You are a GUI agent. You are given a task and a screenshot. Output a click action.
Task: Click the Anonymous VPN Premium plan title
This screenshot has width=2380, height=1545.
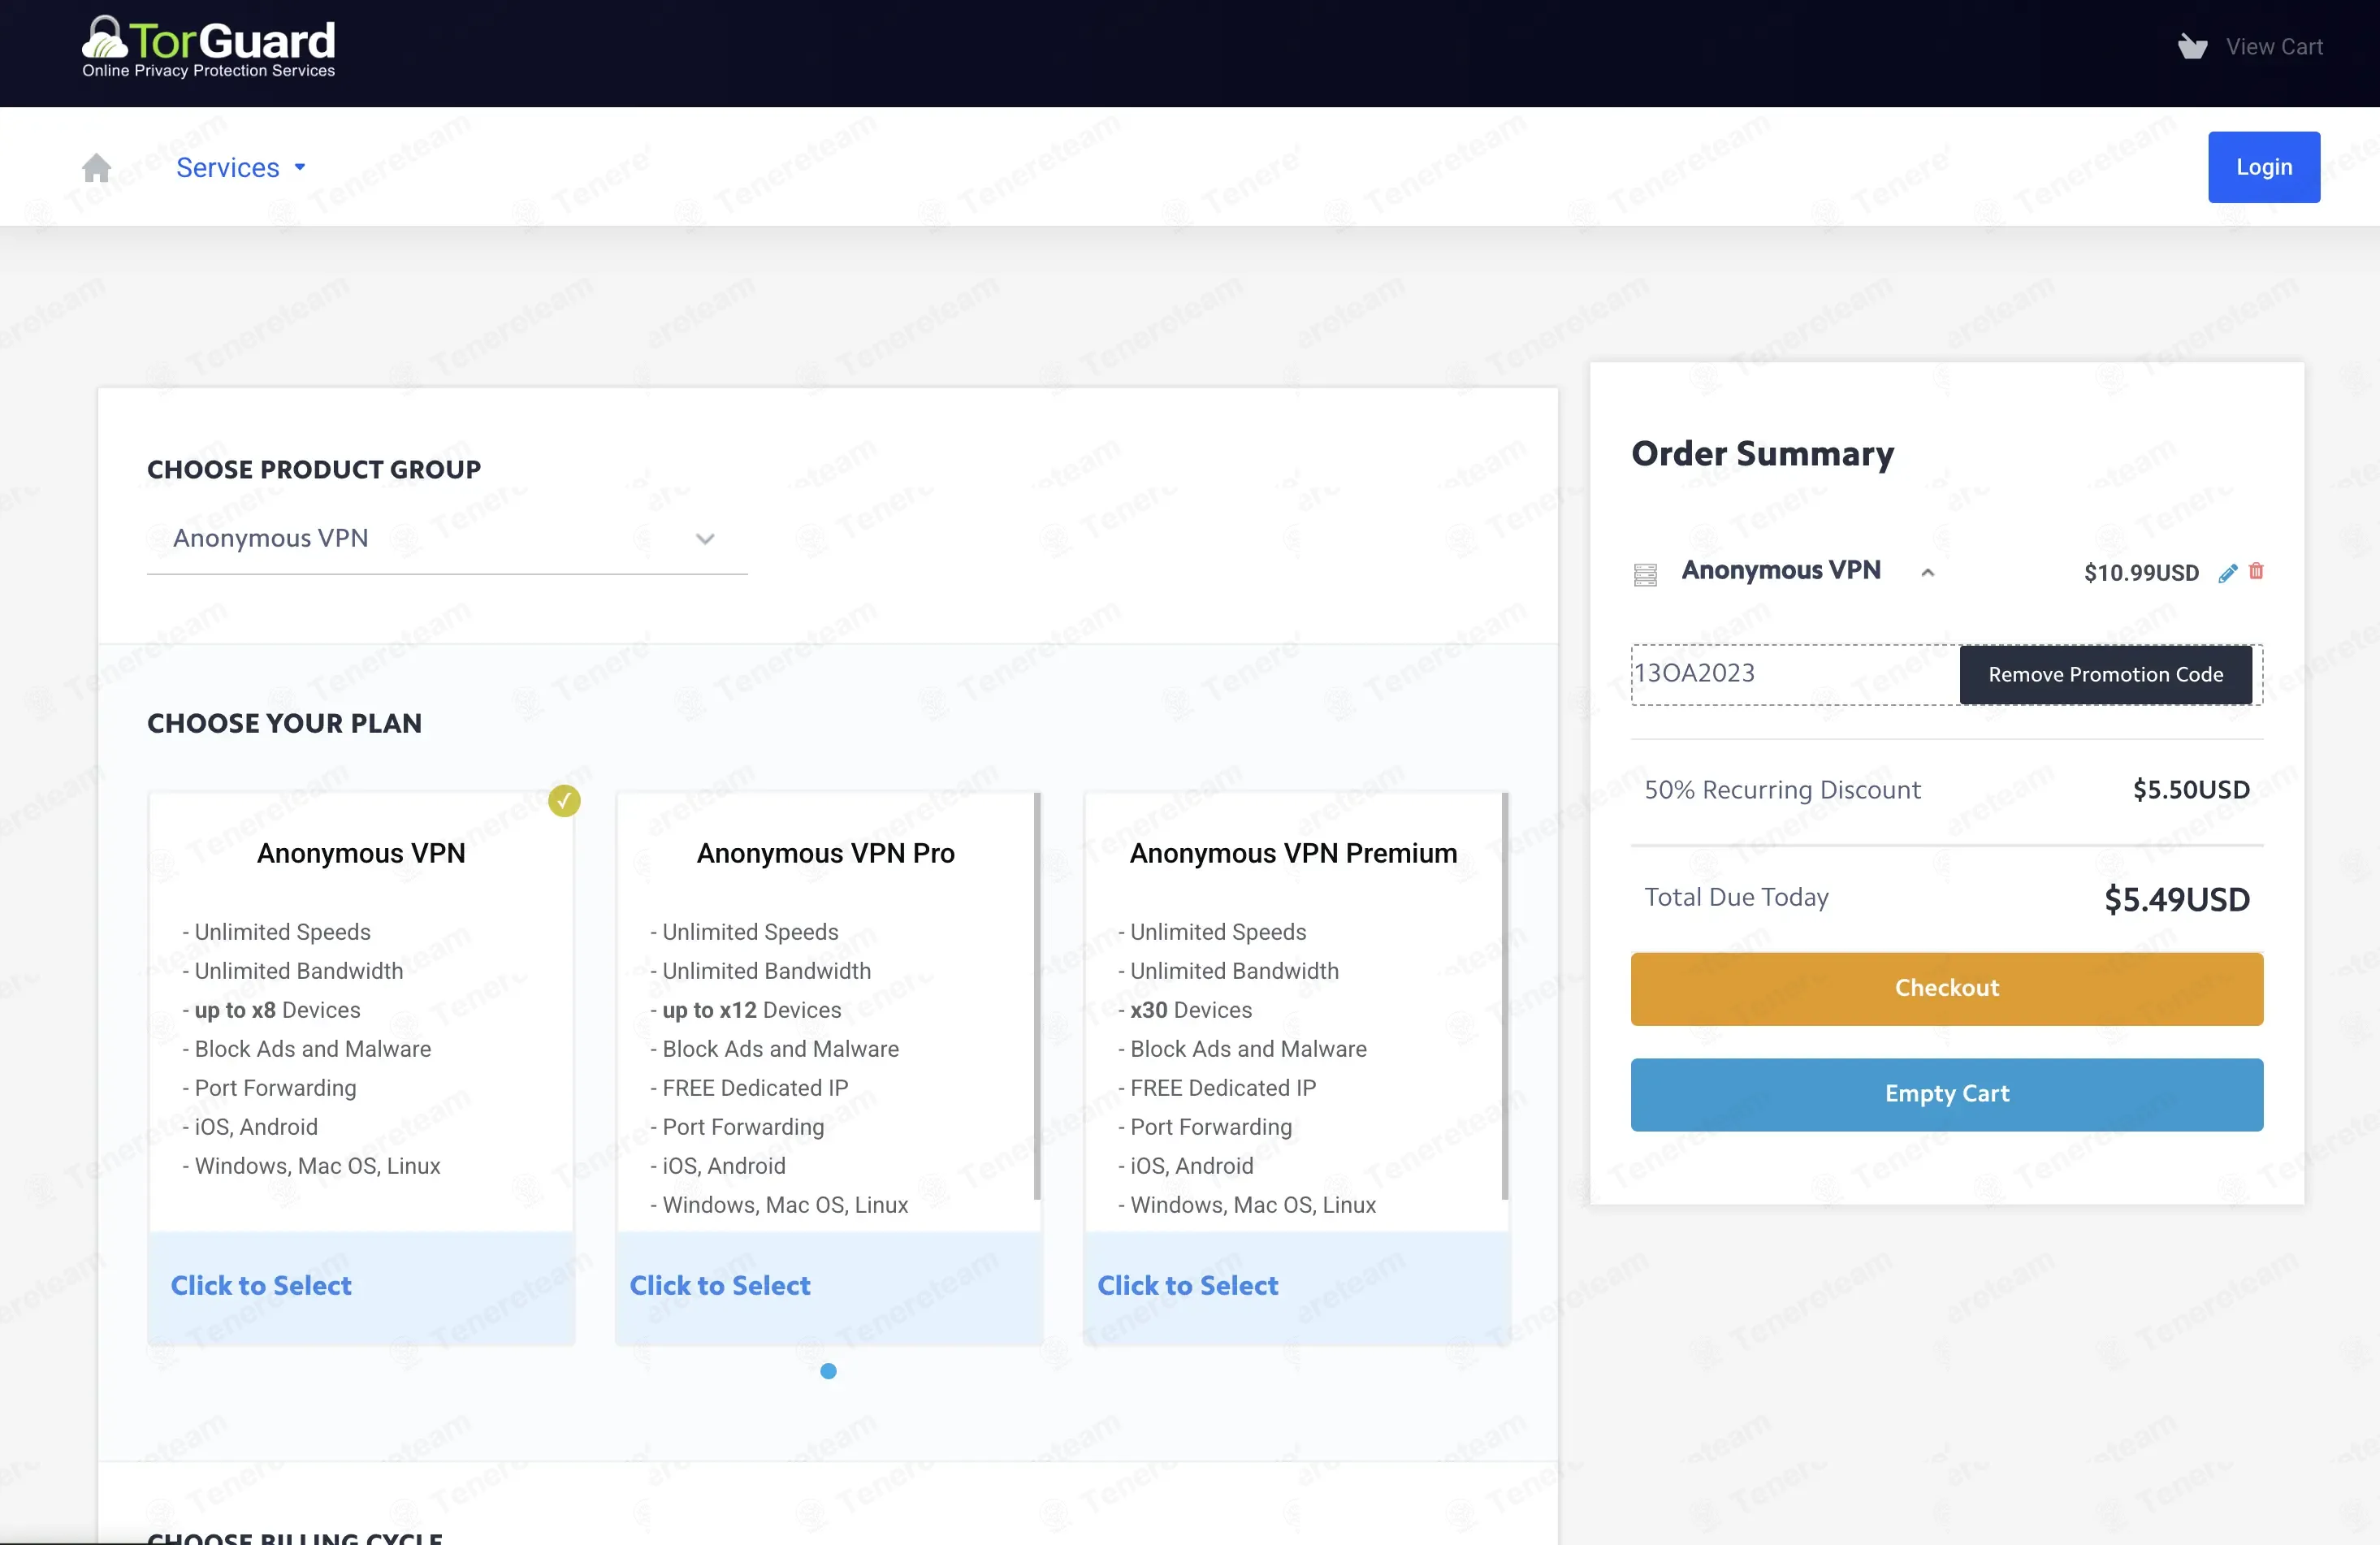click(1293, 853)
